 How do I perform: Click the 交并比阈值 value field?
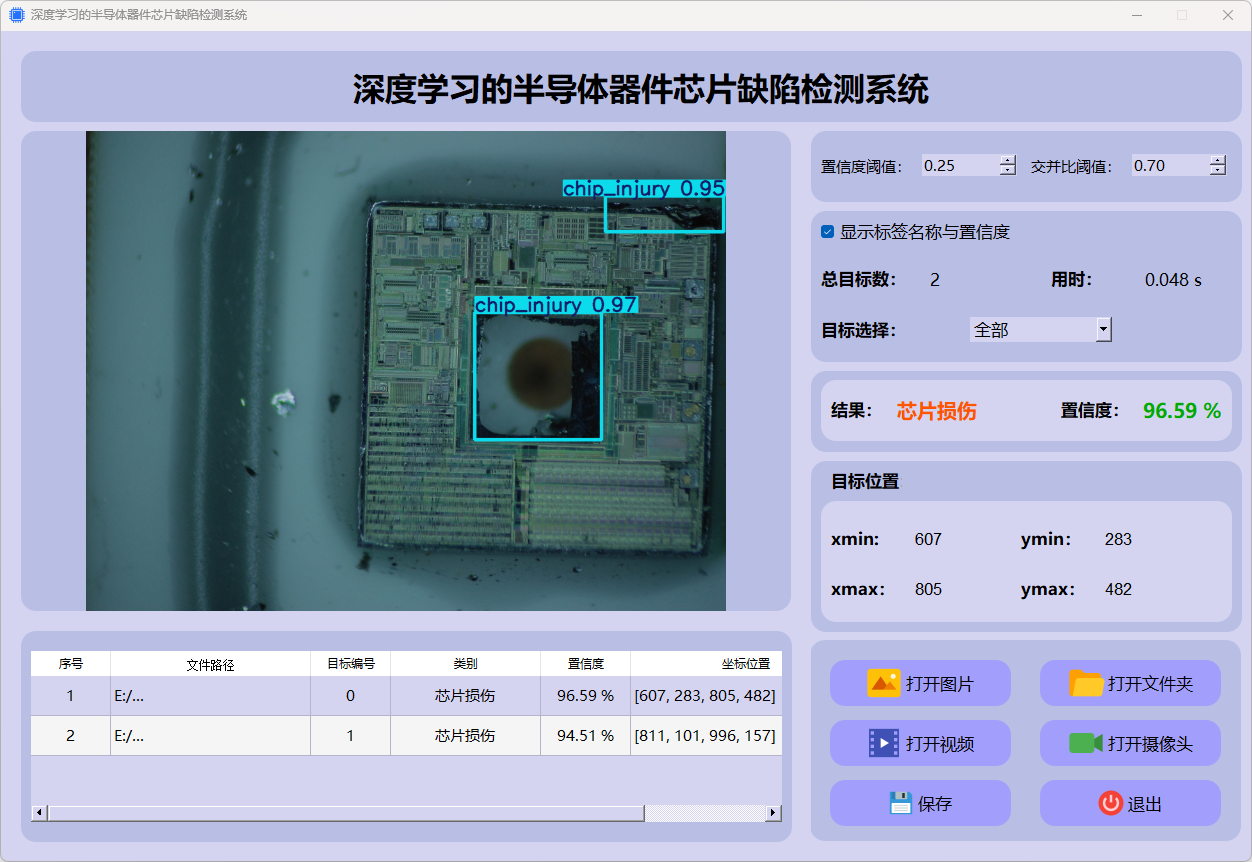click(1169, 166)
